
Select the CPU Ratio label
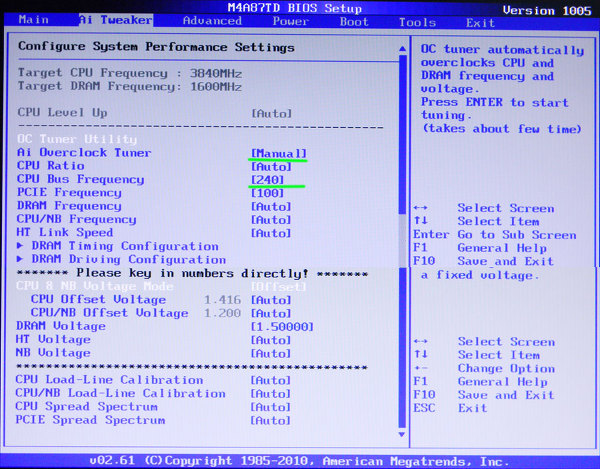coord(51,166)
